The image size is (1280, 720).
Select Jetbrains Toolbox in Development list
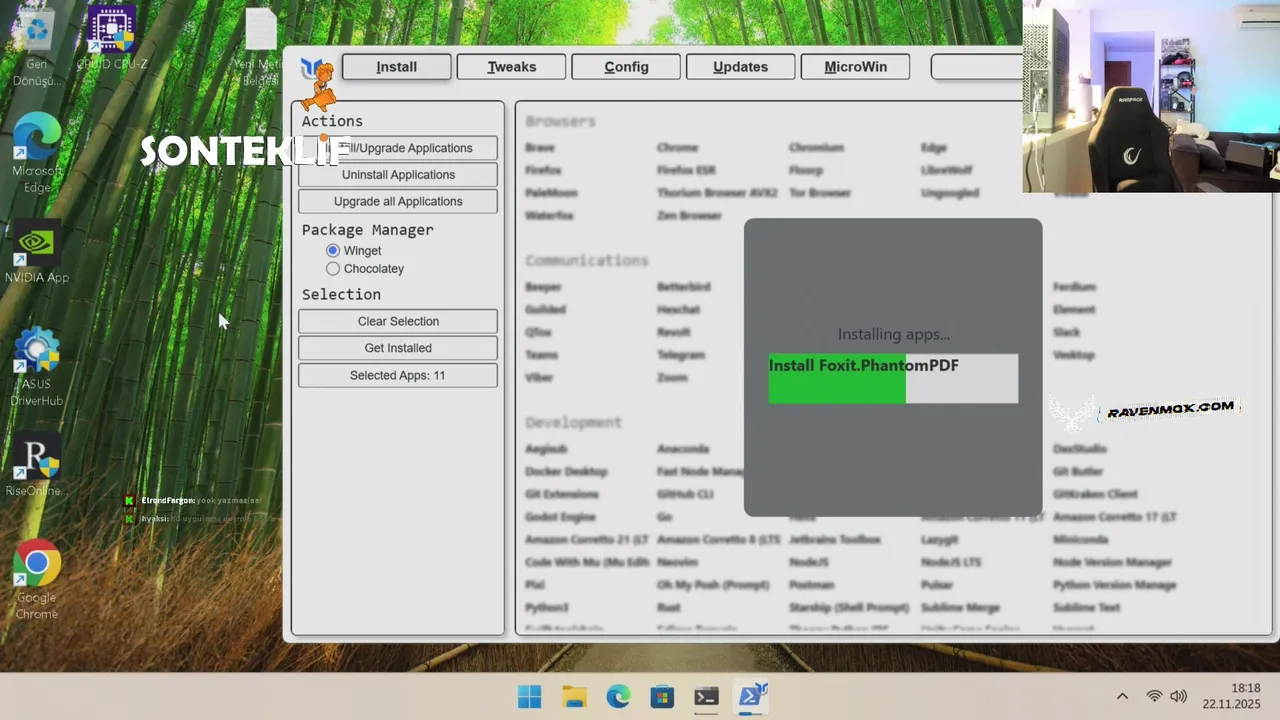[x=835, y=540]
